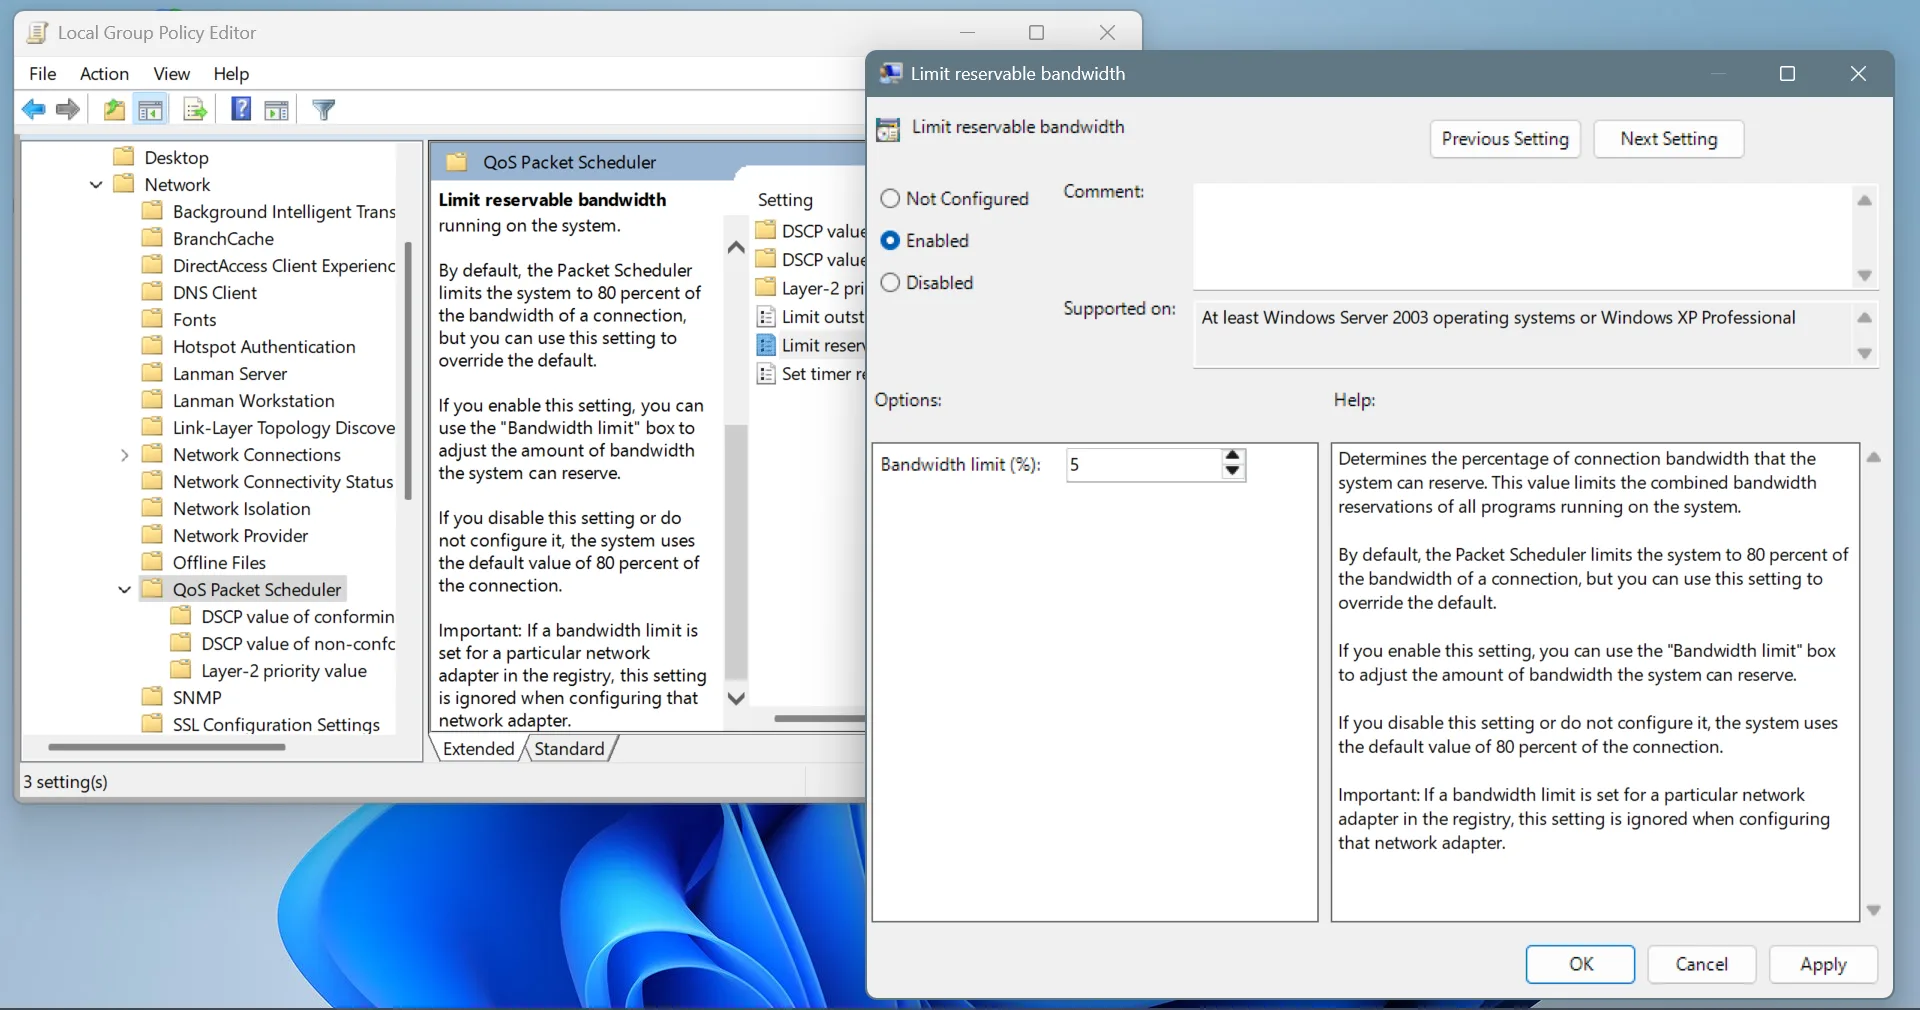Click the Filter funnel toolbar icon

click(x=323, y=110)
